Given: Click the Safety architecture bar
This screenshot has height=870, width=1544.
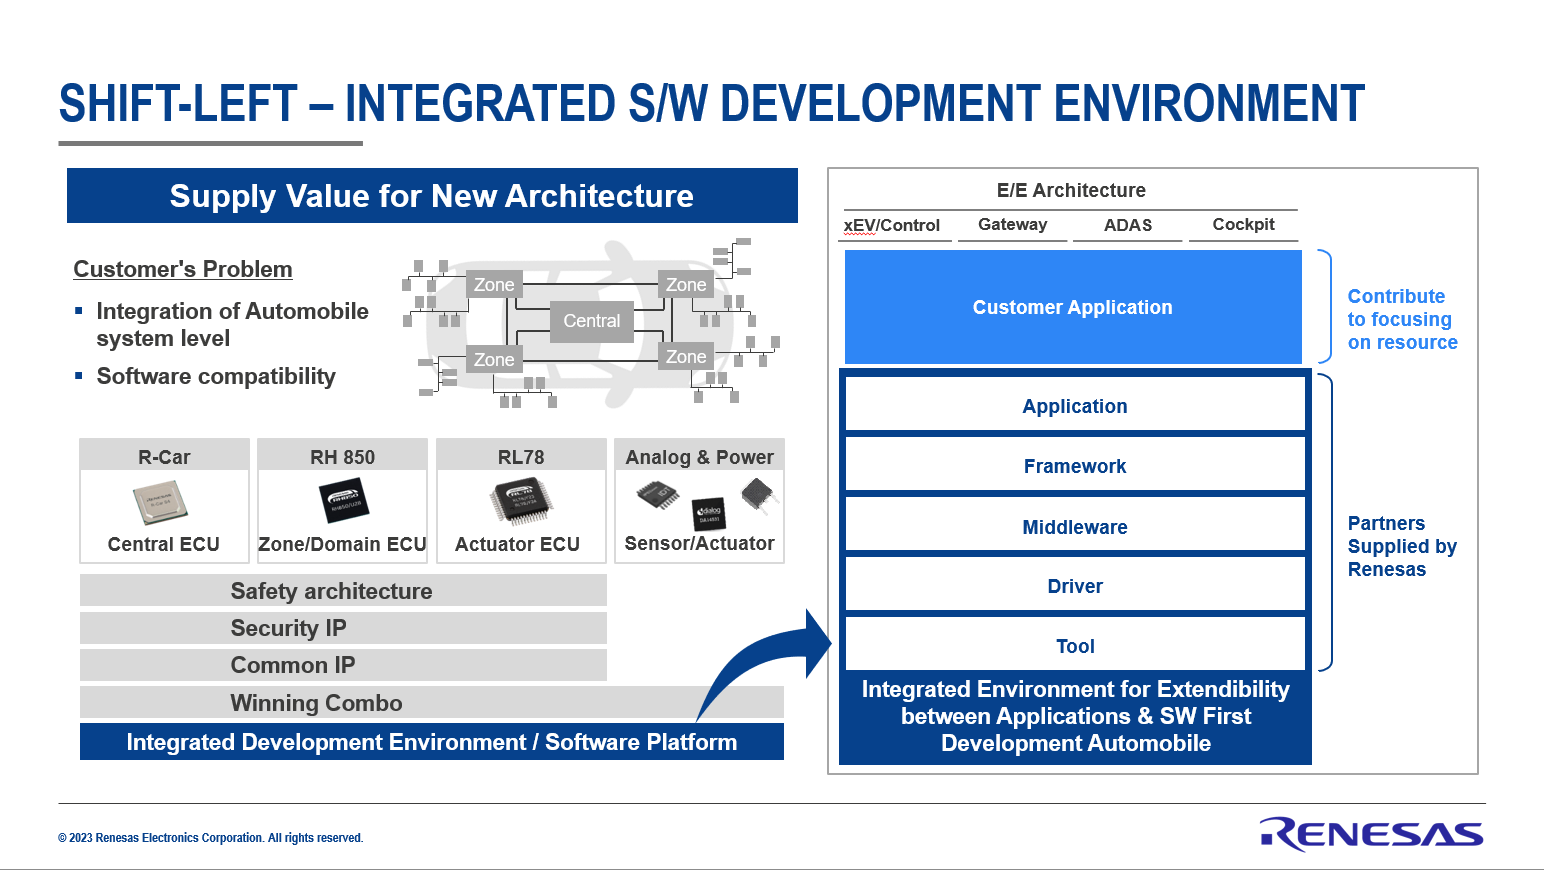Looking at the screenshot, I should coord(343,591).
